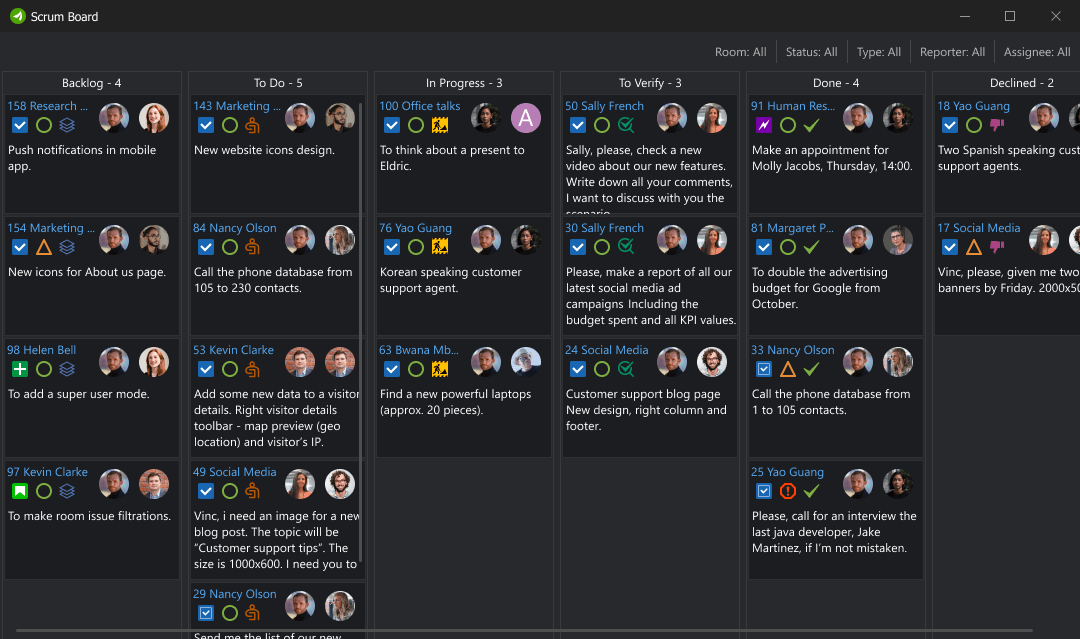Click the orange triangle icon on card 154 Marketing
Viewport: 1080px width, 639px height.
[x=44, y=247]
